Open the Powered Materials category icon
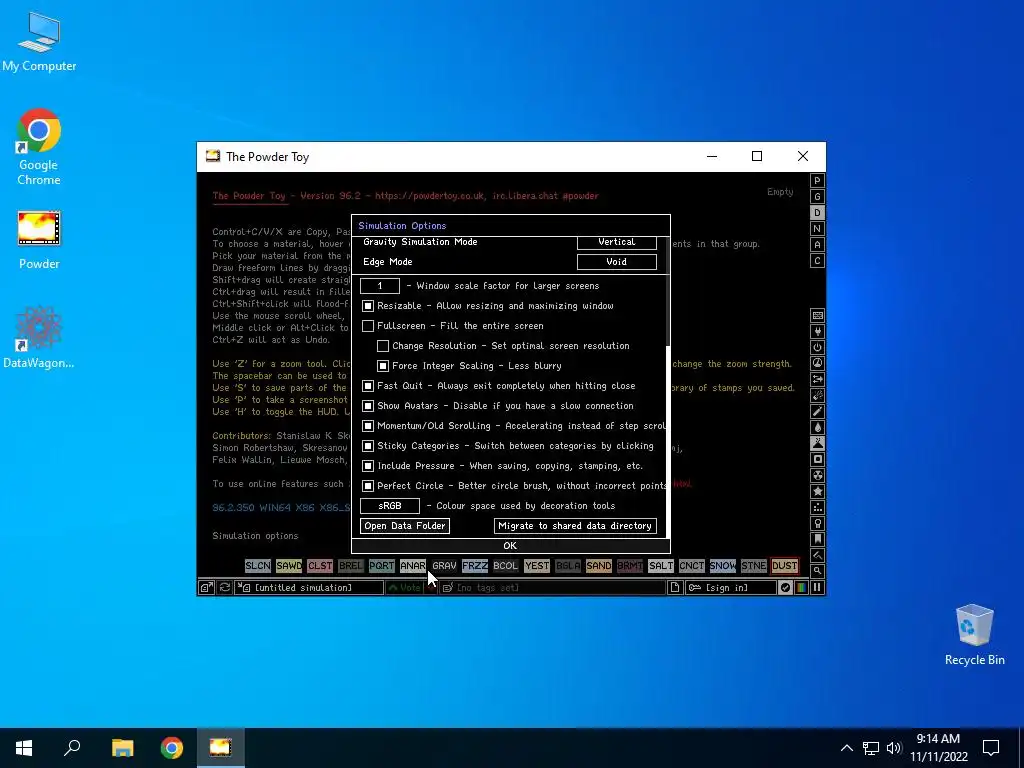This screenshot has width=1024, height=768. pyautogui.click(x=817, y=347)
